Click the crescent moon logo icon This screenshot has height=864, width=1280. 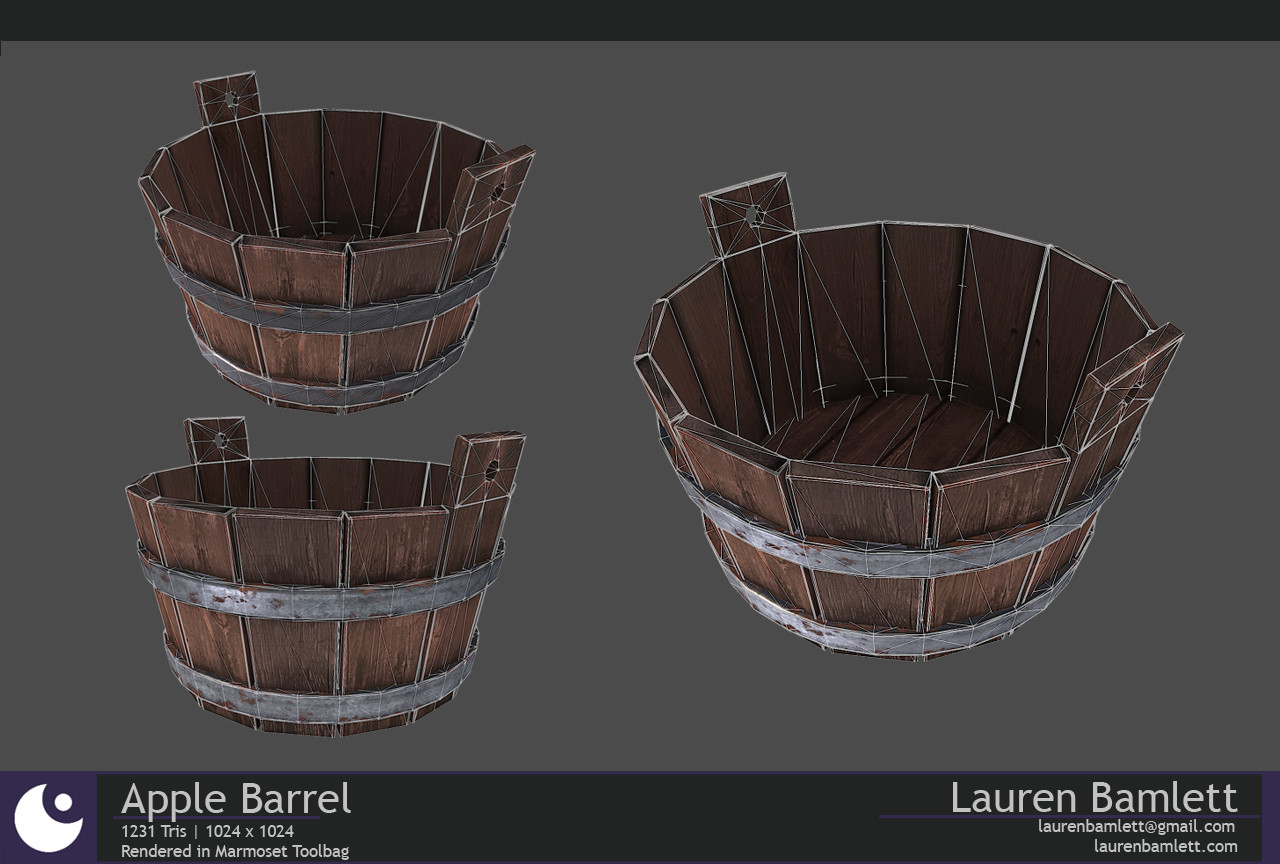[48, 818]
